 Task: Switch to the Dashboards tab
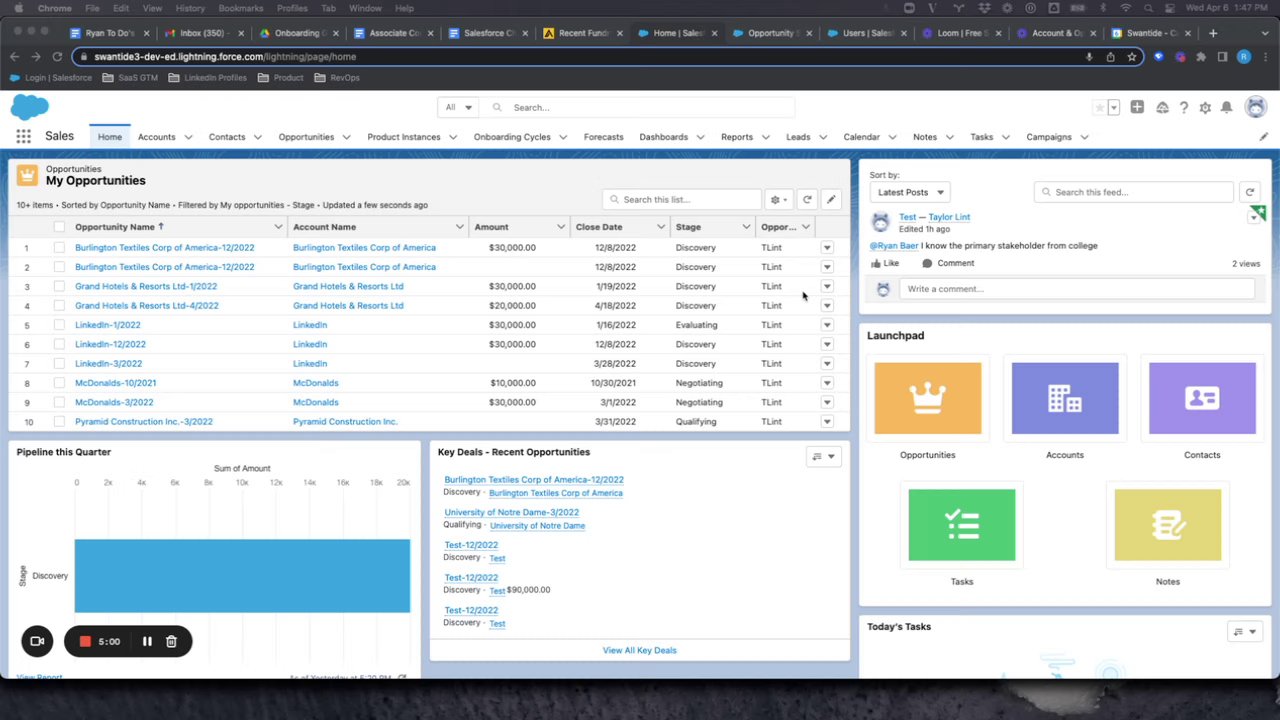664,137
